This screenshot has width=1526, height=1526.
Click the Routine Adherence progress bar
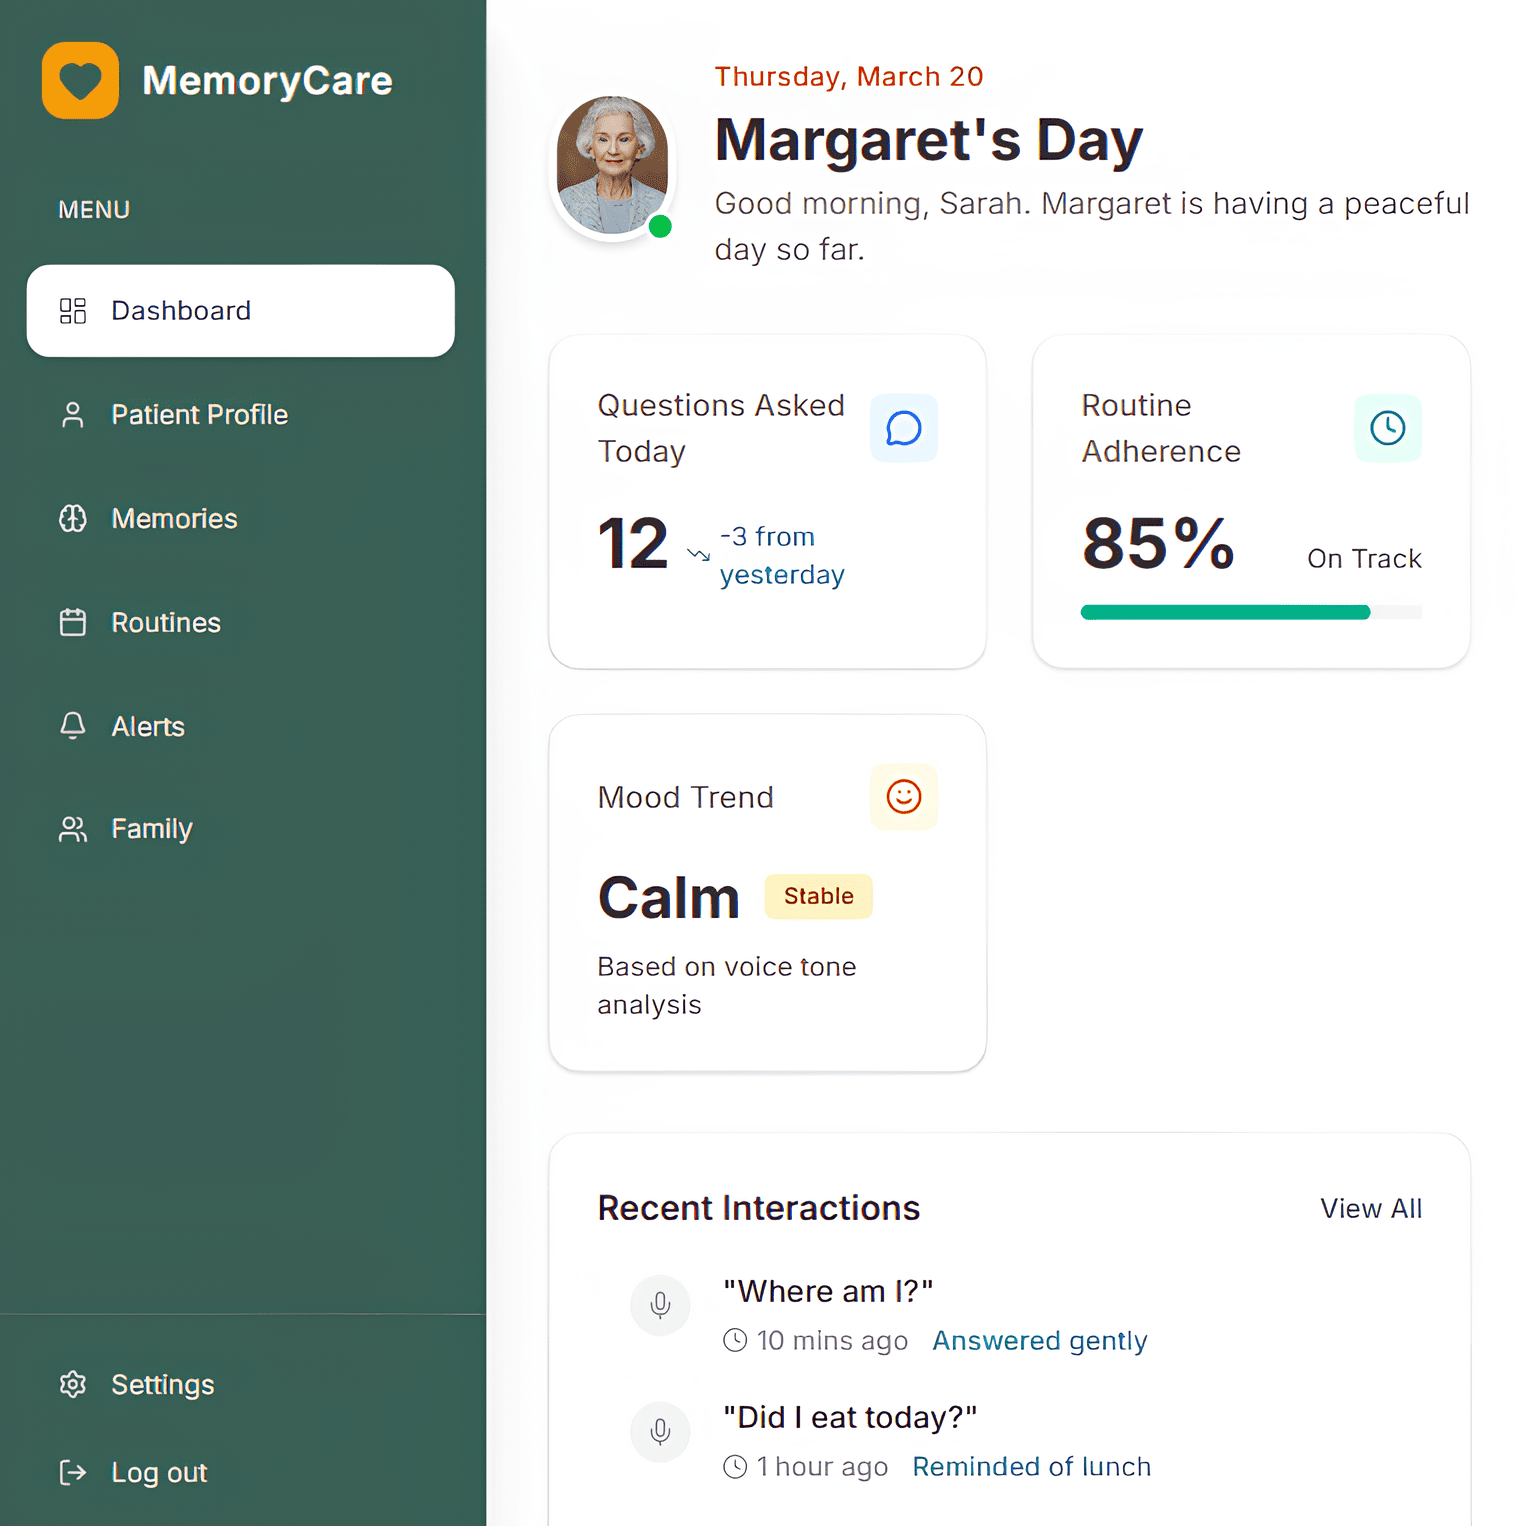1250,612
